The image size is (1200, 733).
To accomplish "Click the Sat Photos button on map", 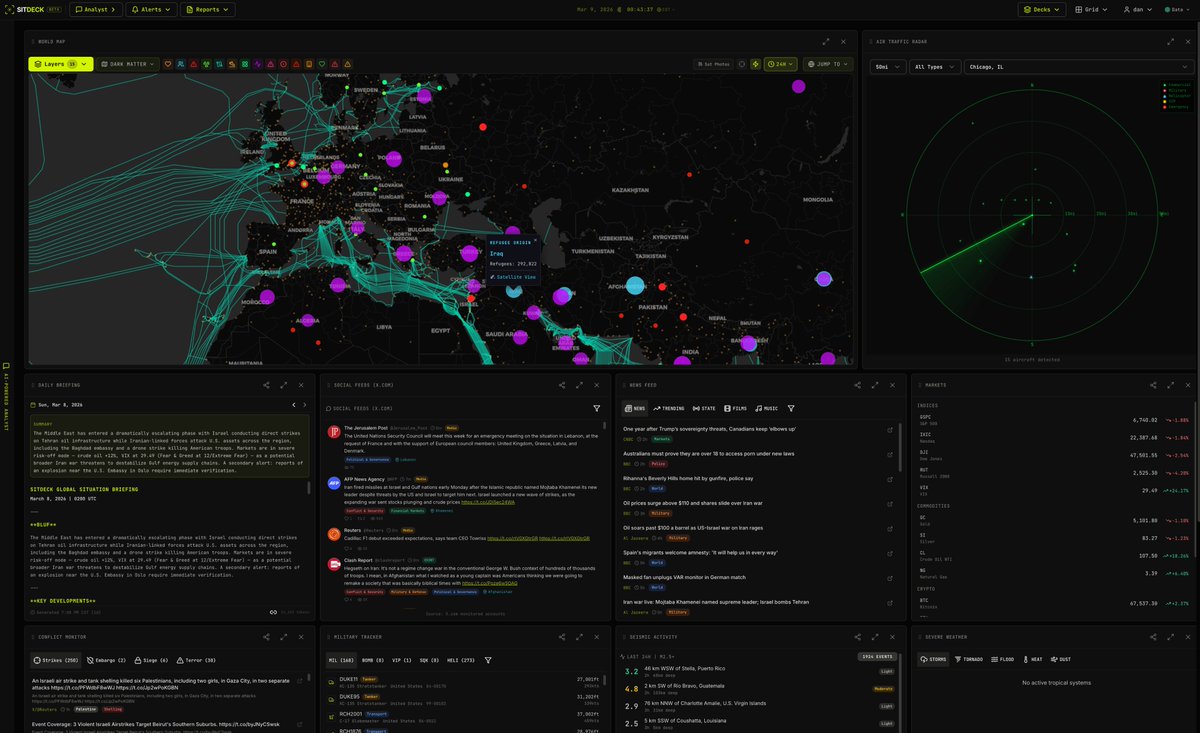I will 713,64.
